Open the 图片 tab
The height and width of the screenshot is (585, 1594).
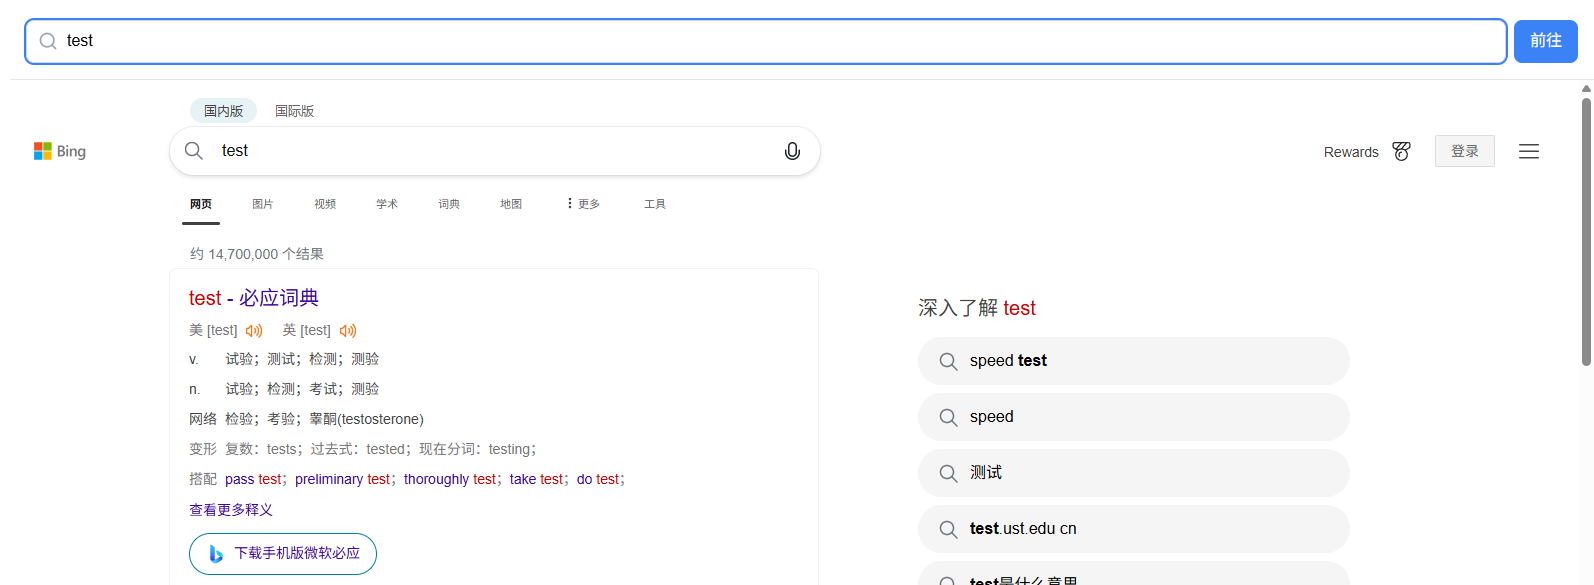coord(263,204)
